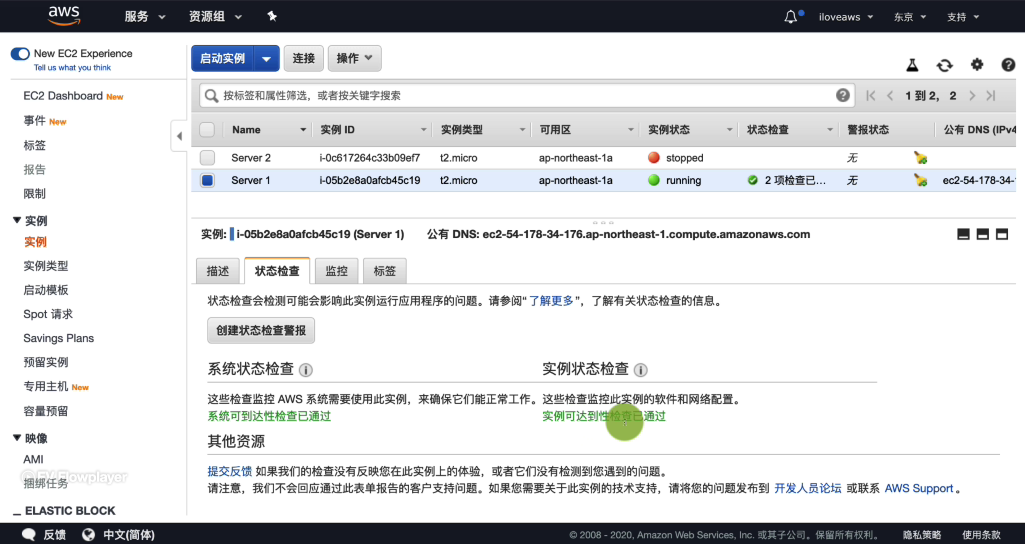Open 启动模板 in sidebar
Screen dimensions: 1025x544
click(x=46, y=290)
